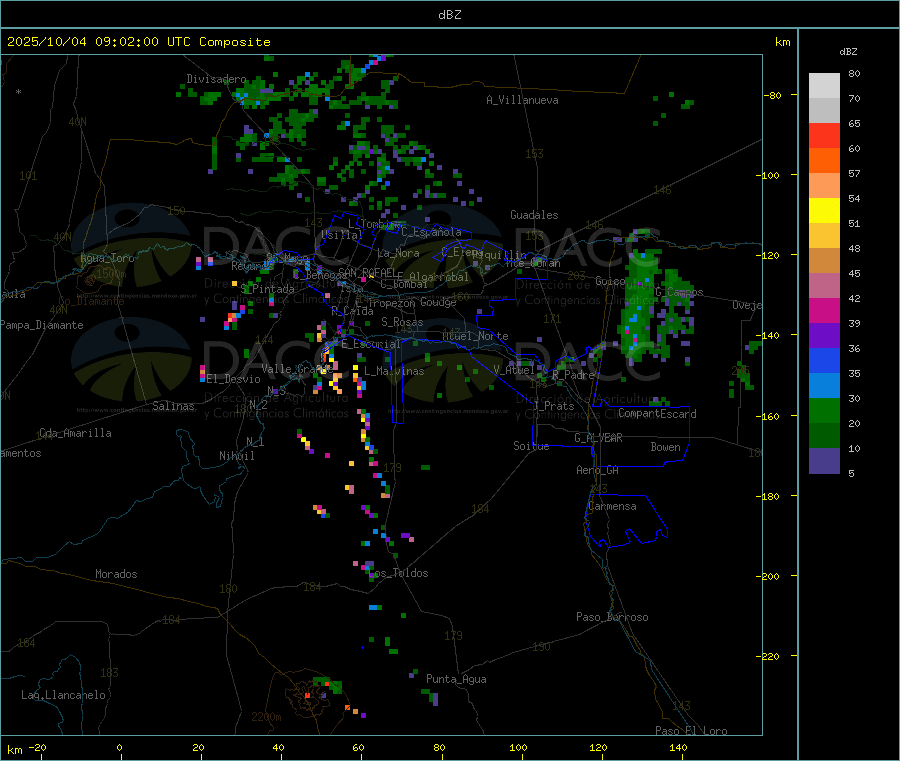The height and width of the screenshot is (761, 900).
Task: Click the G_Campos location label
Action: tap(679, 292)
